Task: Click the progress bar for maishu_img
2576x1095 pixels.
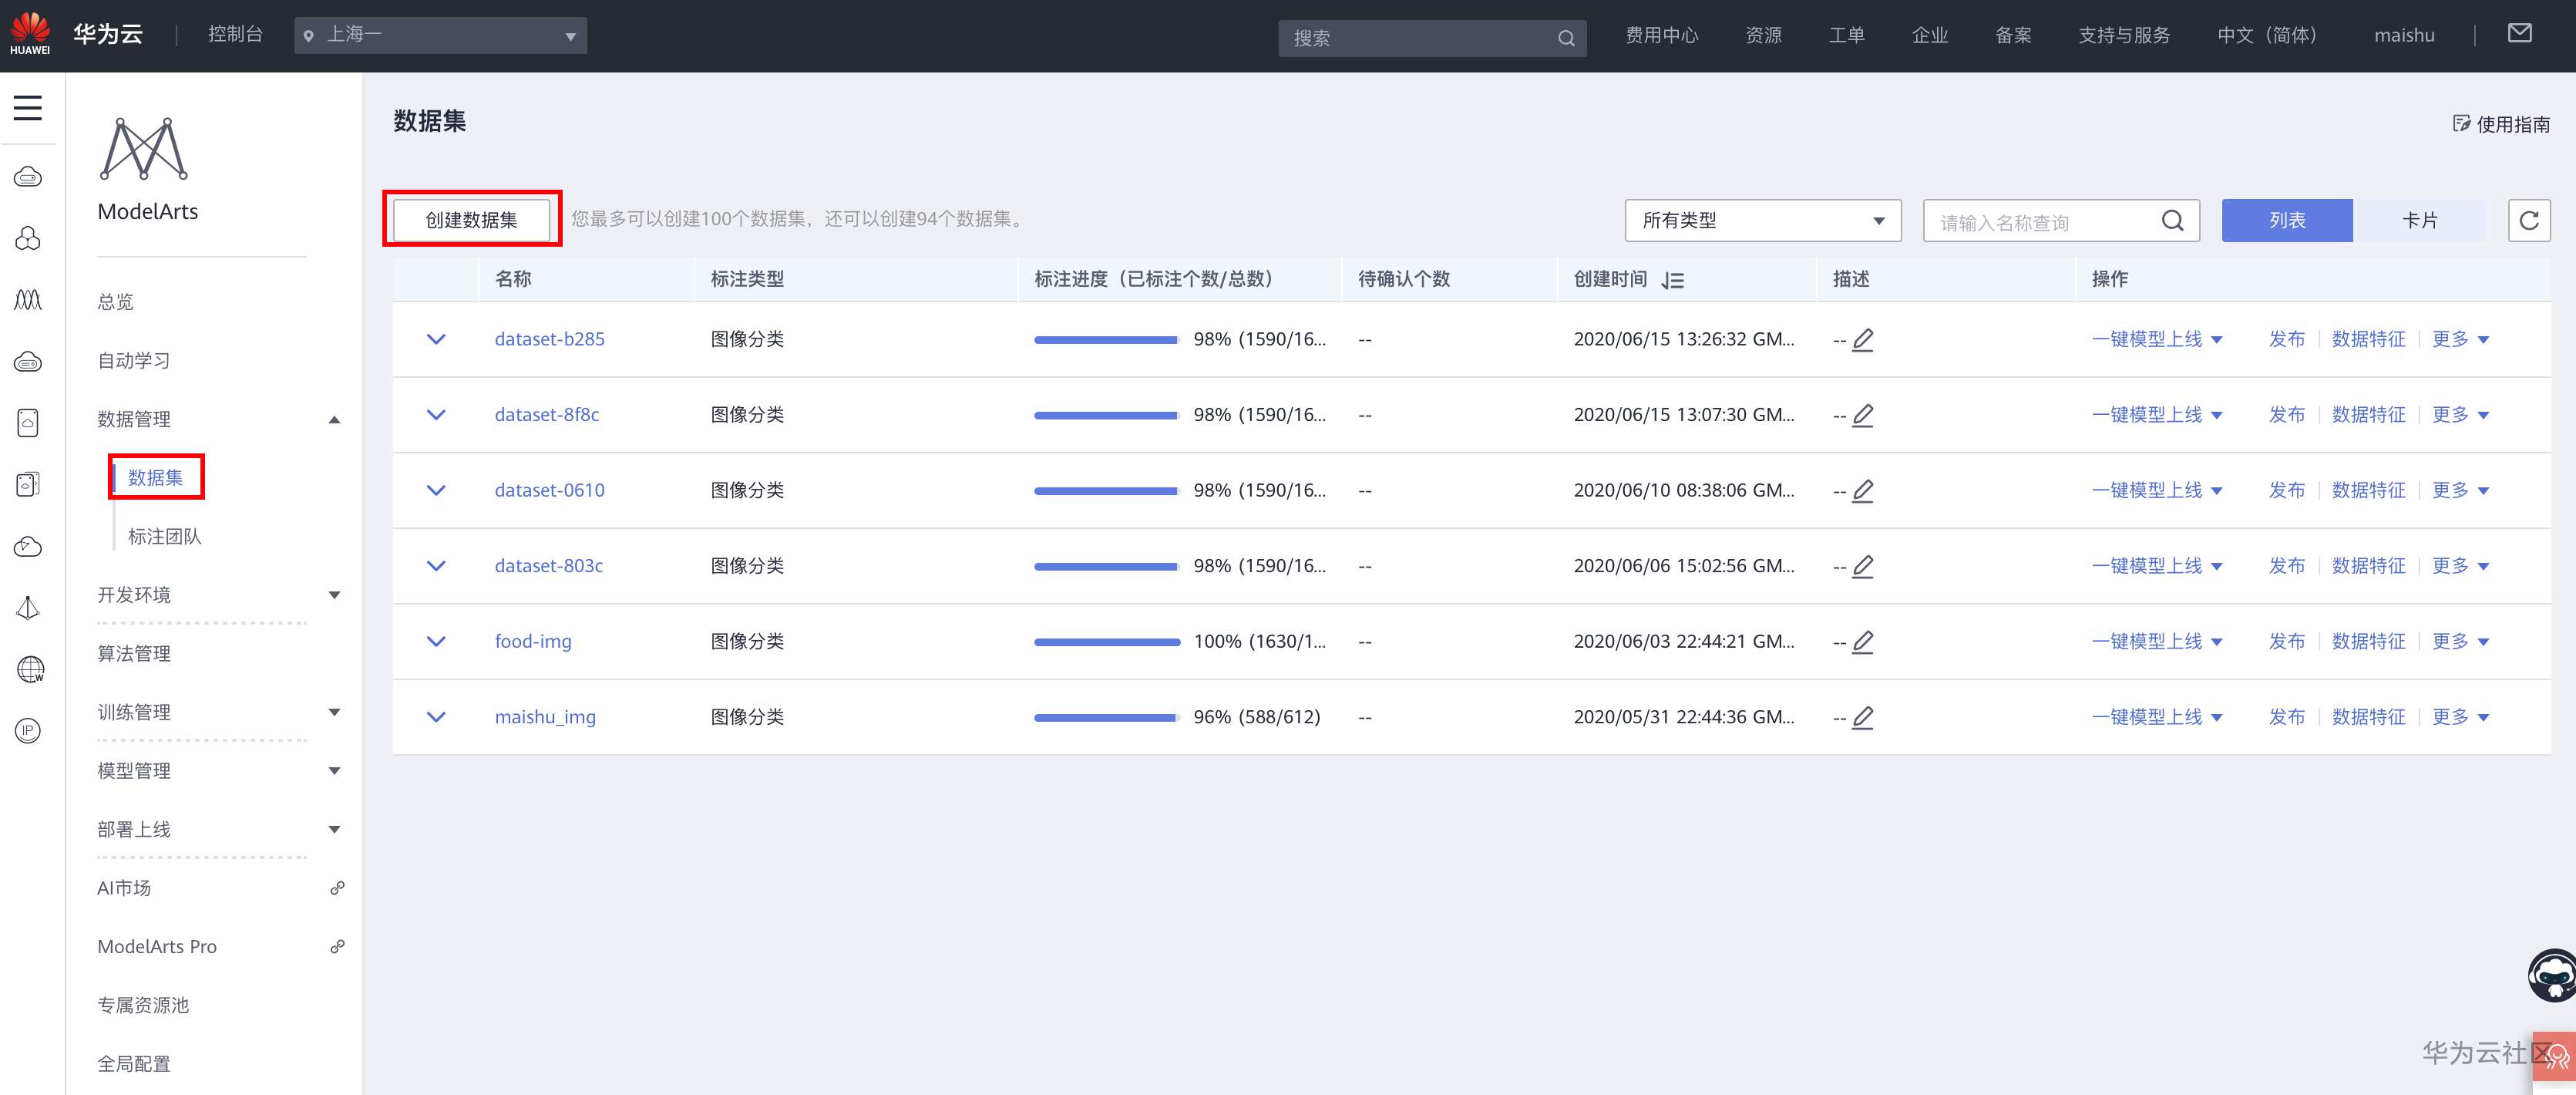Action: 1106,717
